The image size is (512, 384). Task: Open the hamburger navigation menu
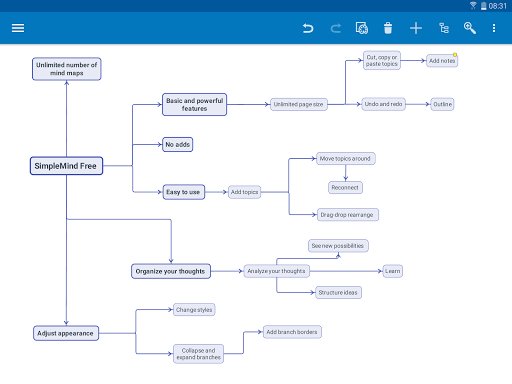pyautogui.click(x=18, y=28)
